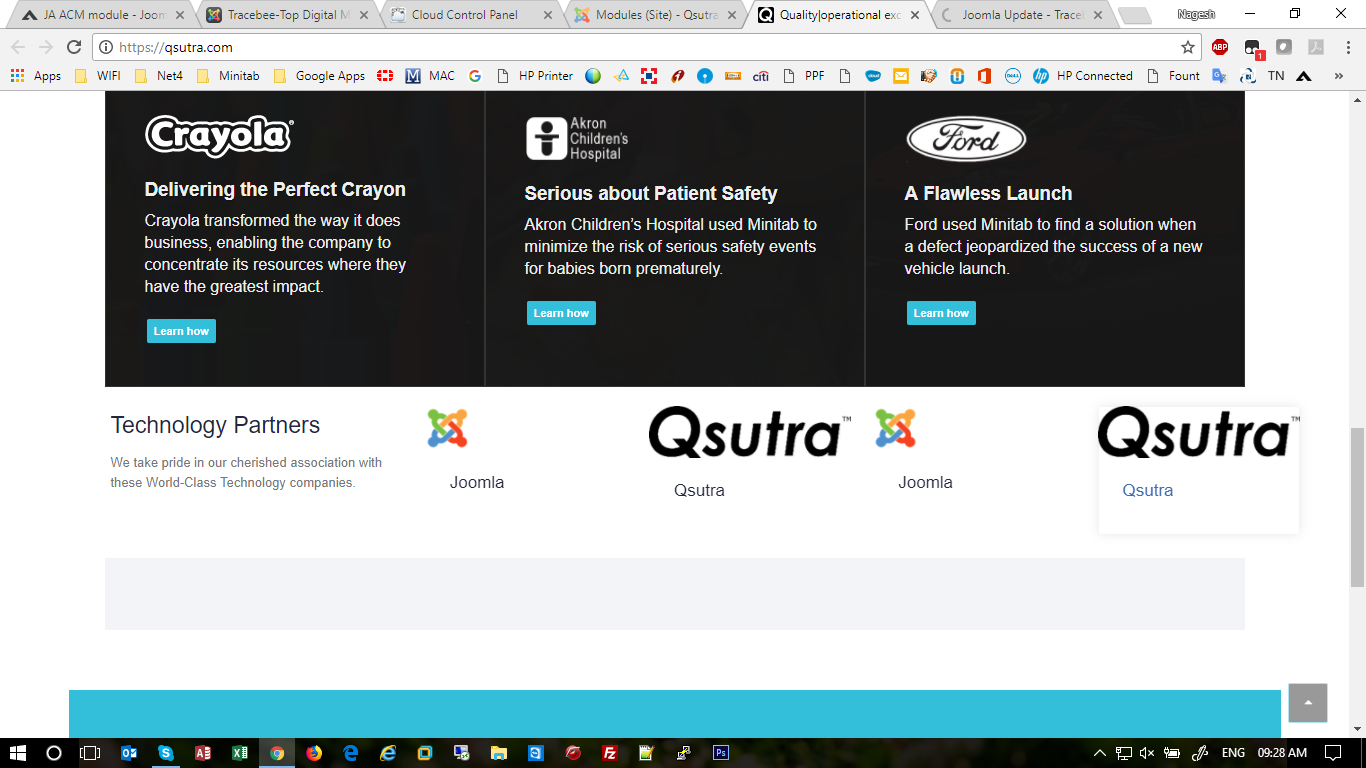Open the Windows Start menu

(18, 753)
